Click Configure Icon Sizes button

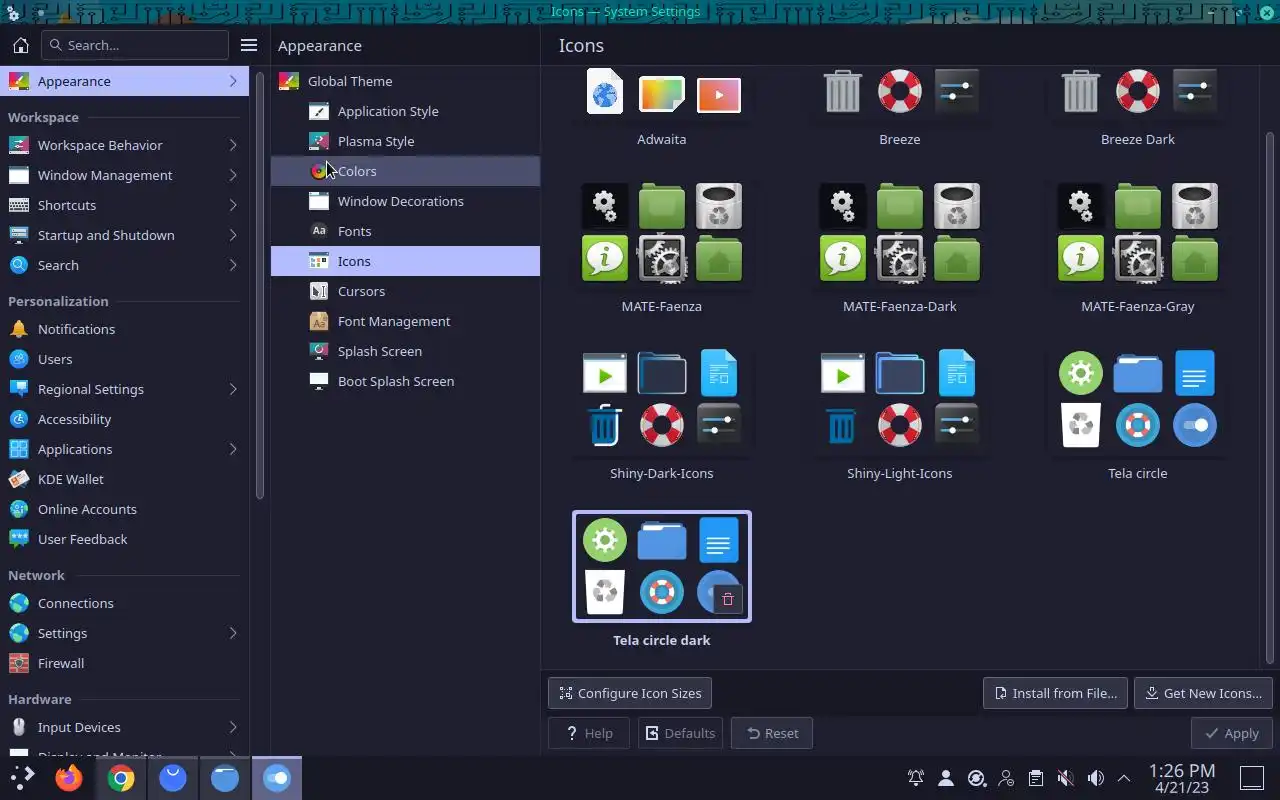click(x=630, y=693)
